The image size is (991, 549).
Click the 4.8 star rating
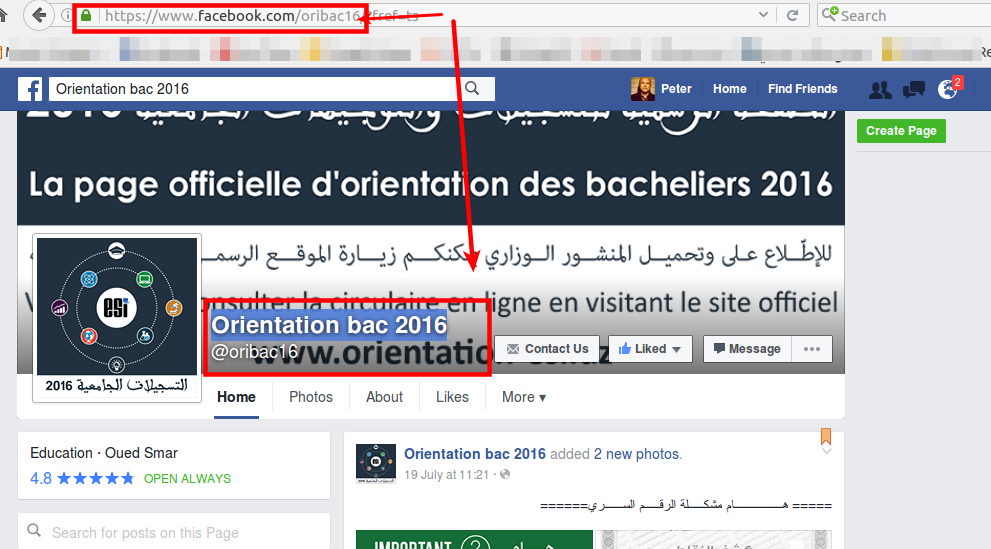click(82, 478)
